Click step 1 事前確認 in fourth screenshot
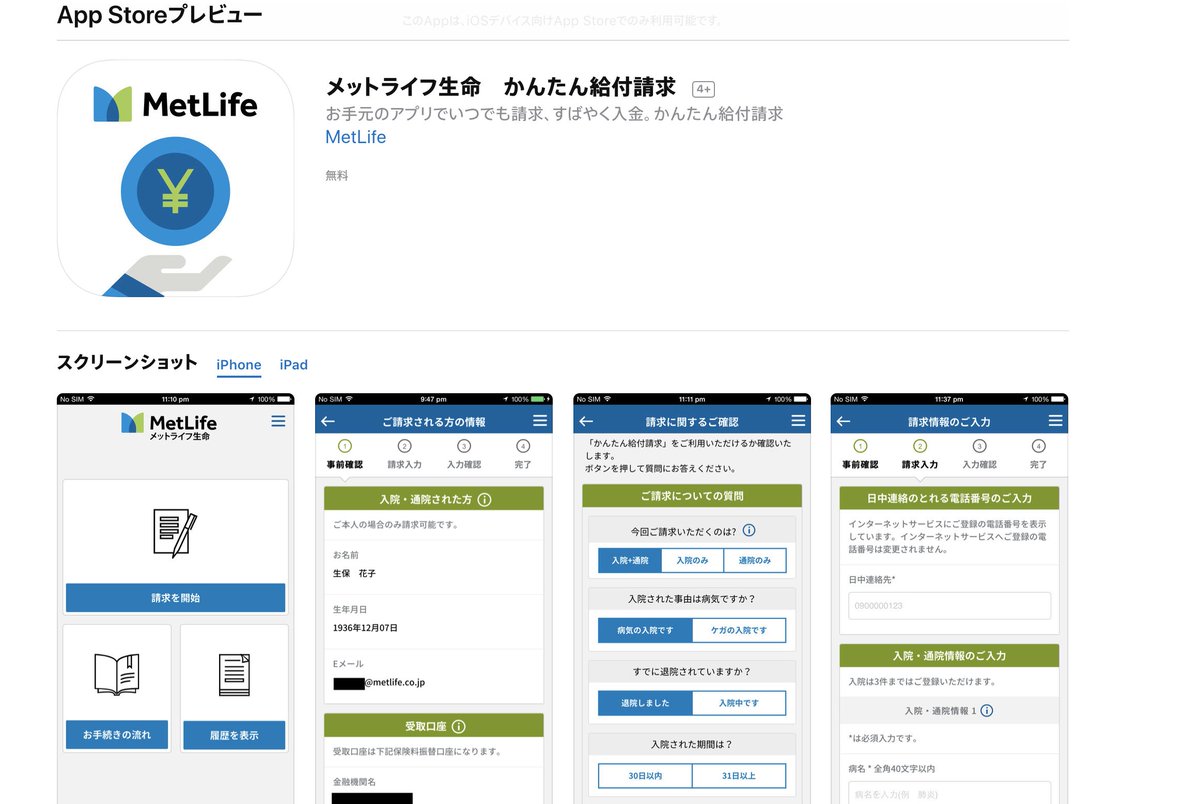The height and width of the screenshot is (804, 1200). pos(860,455)
